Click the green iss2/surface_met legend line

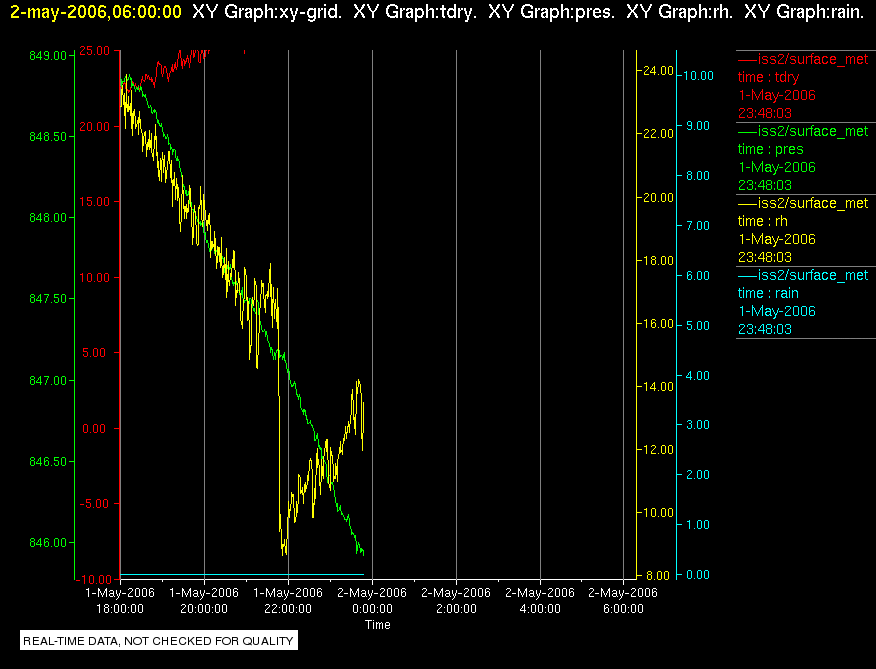[803, 131]
